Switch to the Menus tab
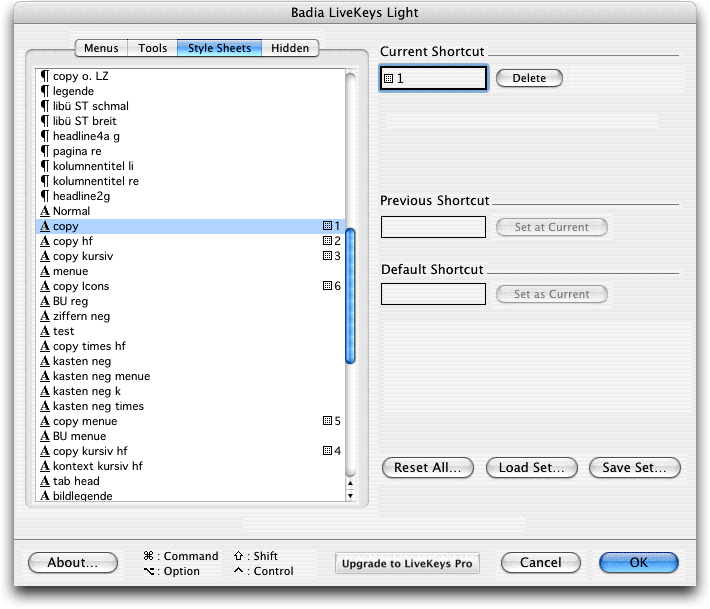The image size is (710, 609). (101, 48)
